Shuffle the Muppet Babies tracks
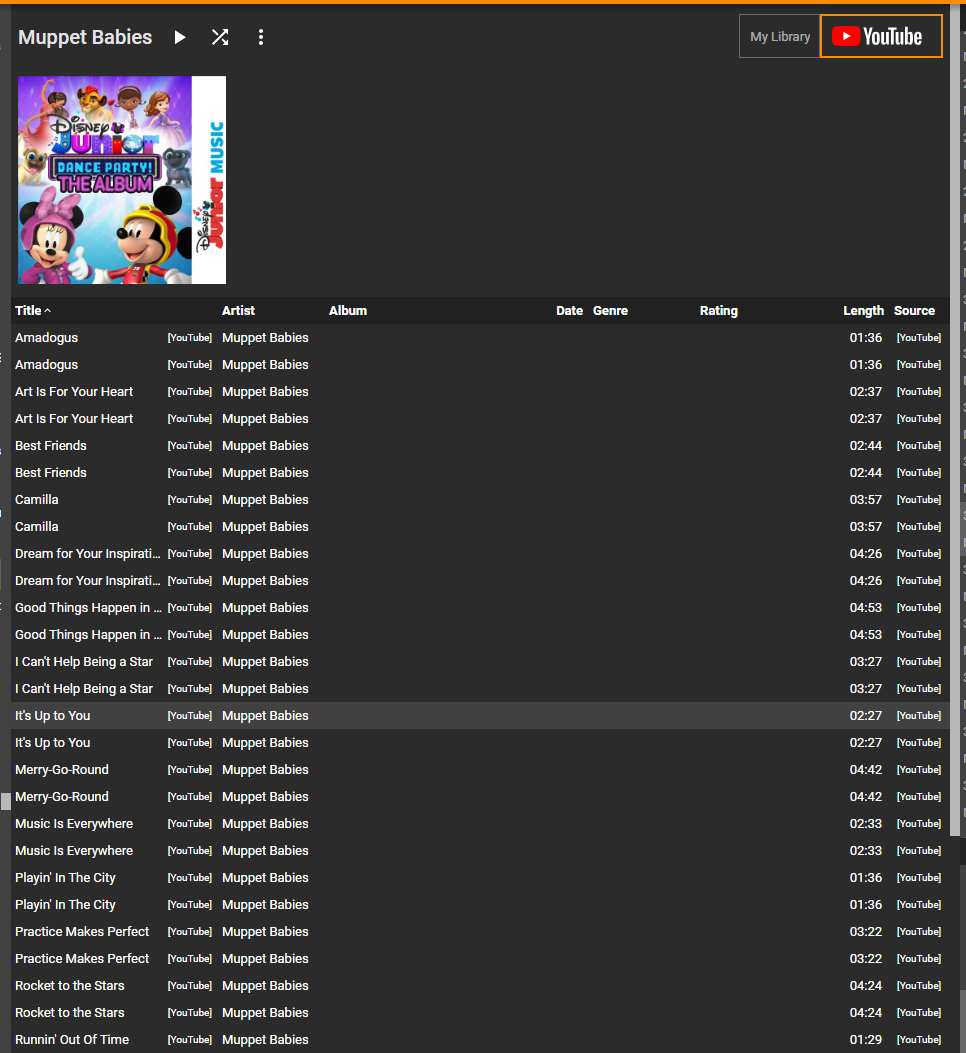966x1053 pixels. [x=220, y=37]
